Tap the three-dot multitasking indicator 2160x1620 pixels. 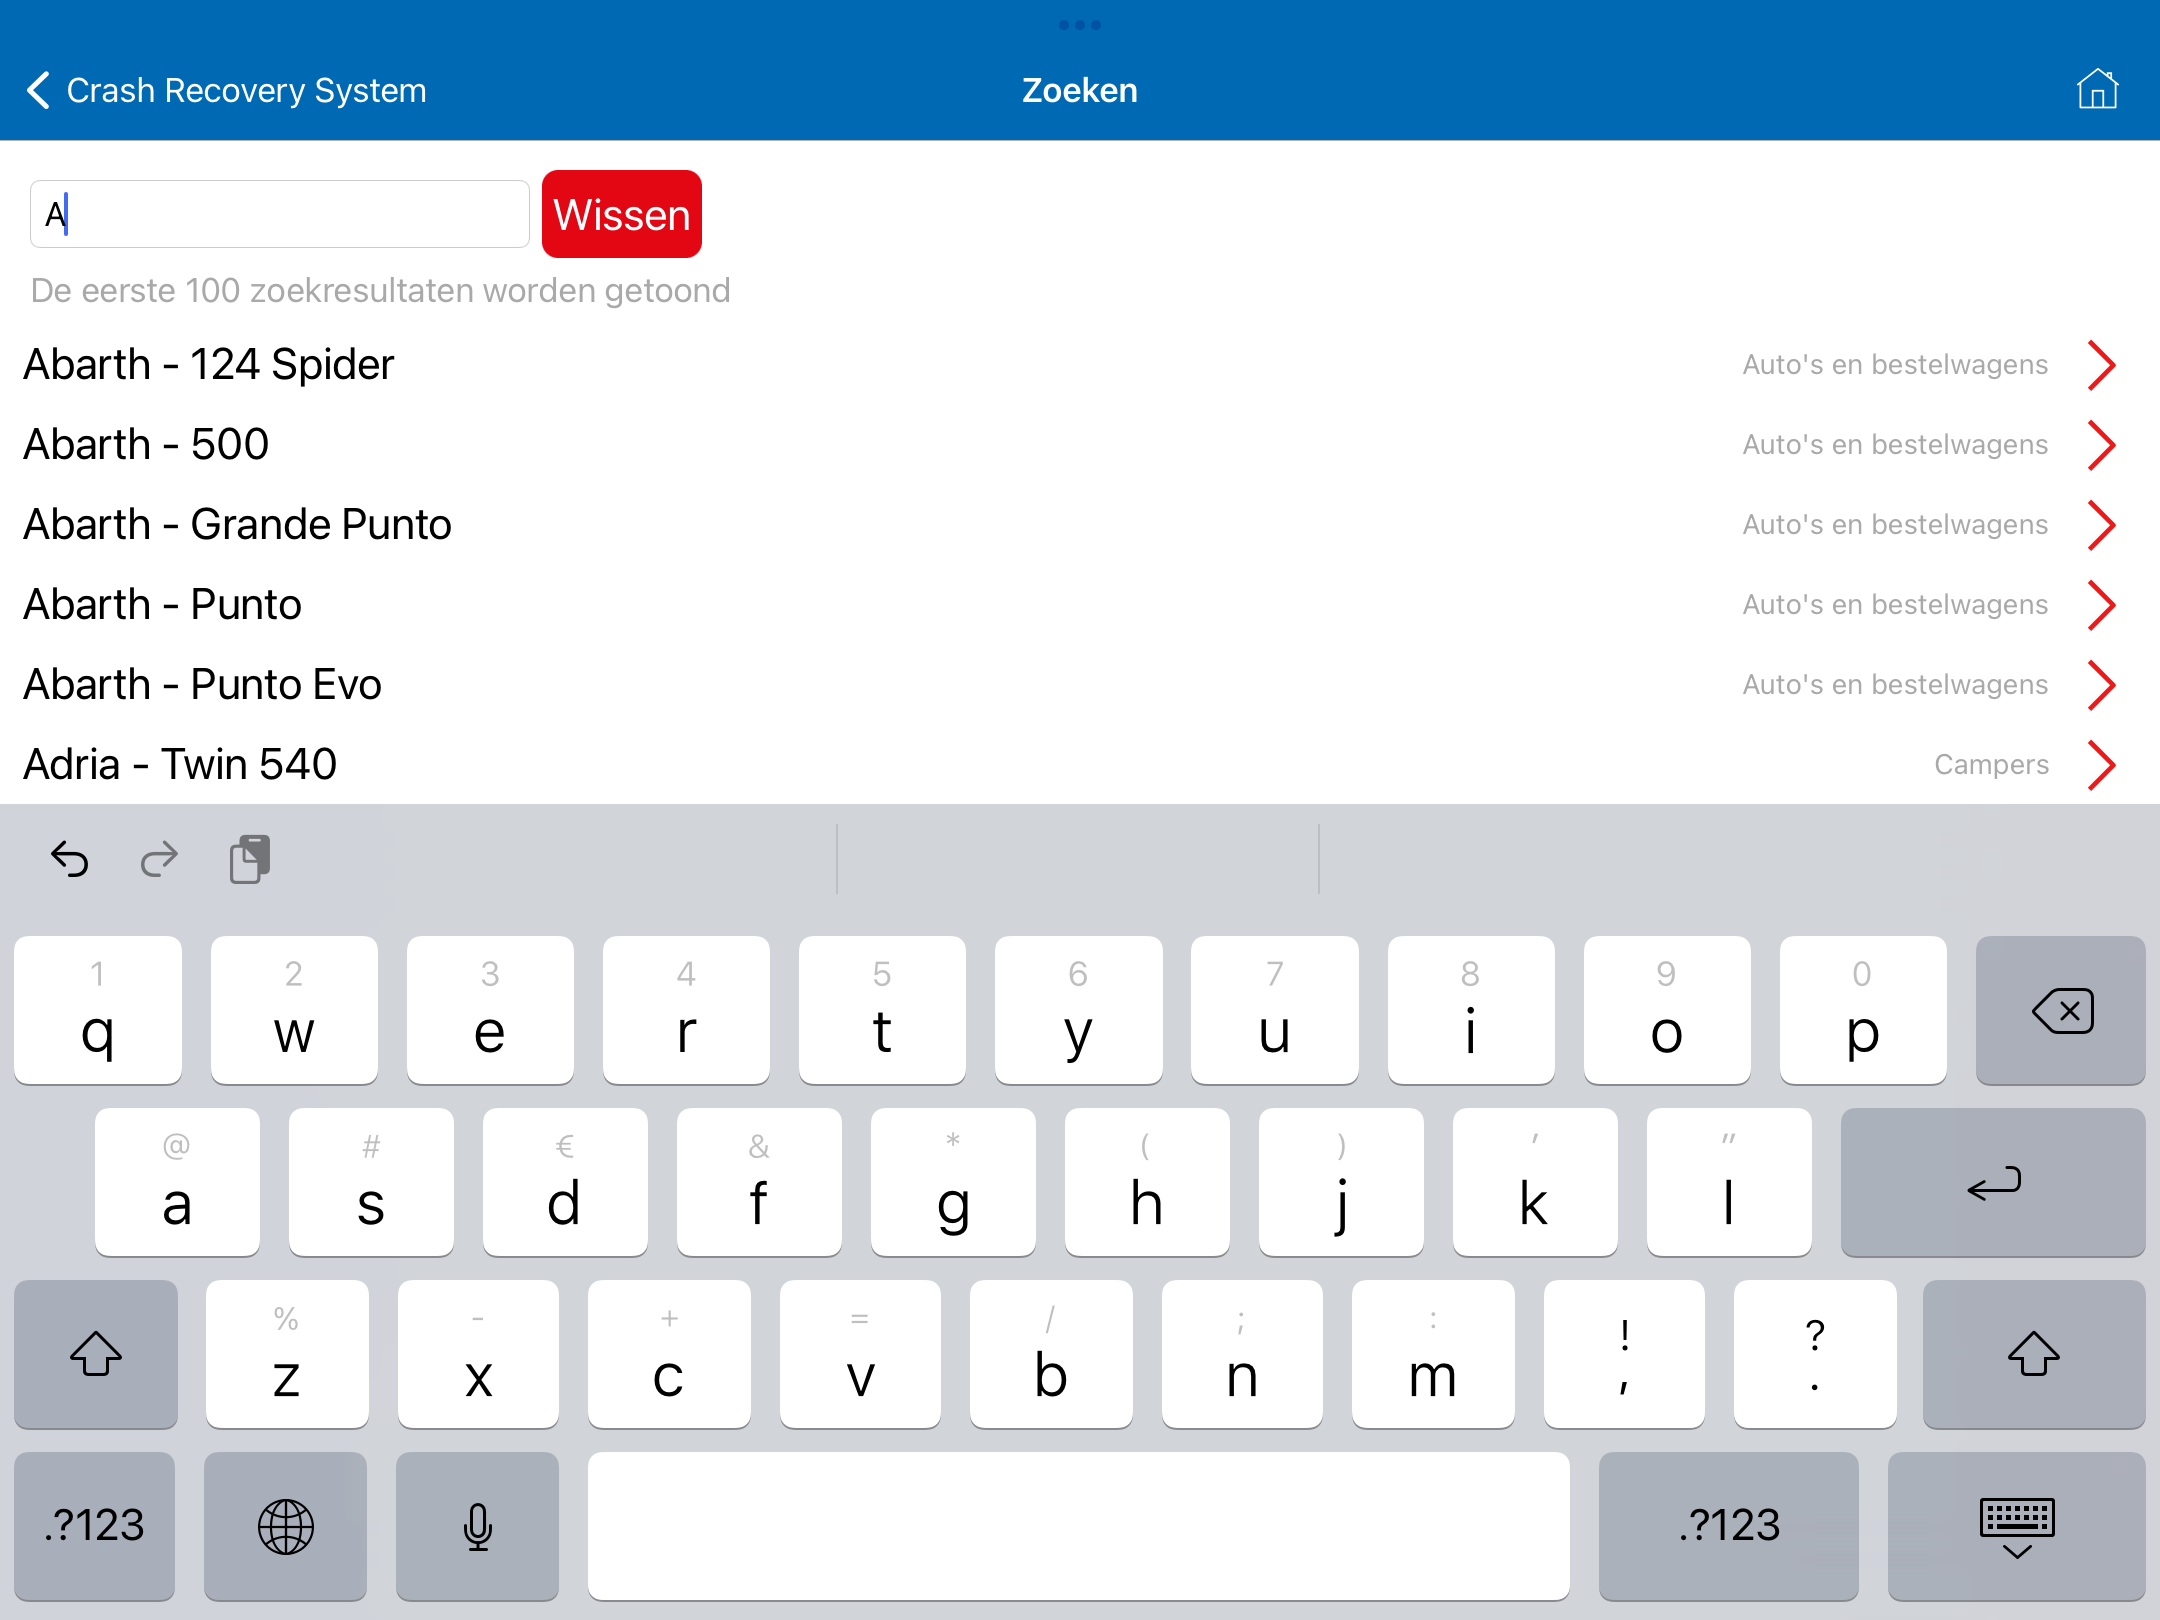pyautogui.click(x=1080, y=24)
